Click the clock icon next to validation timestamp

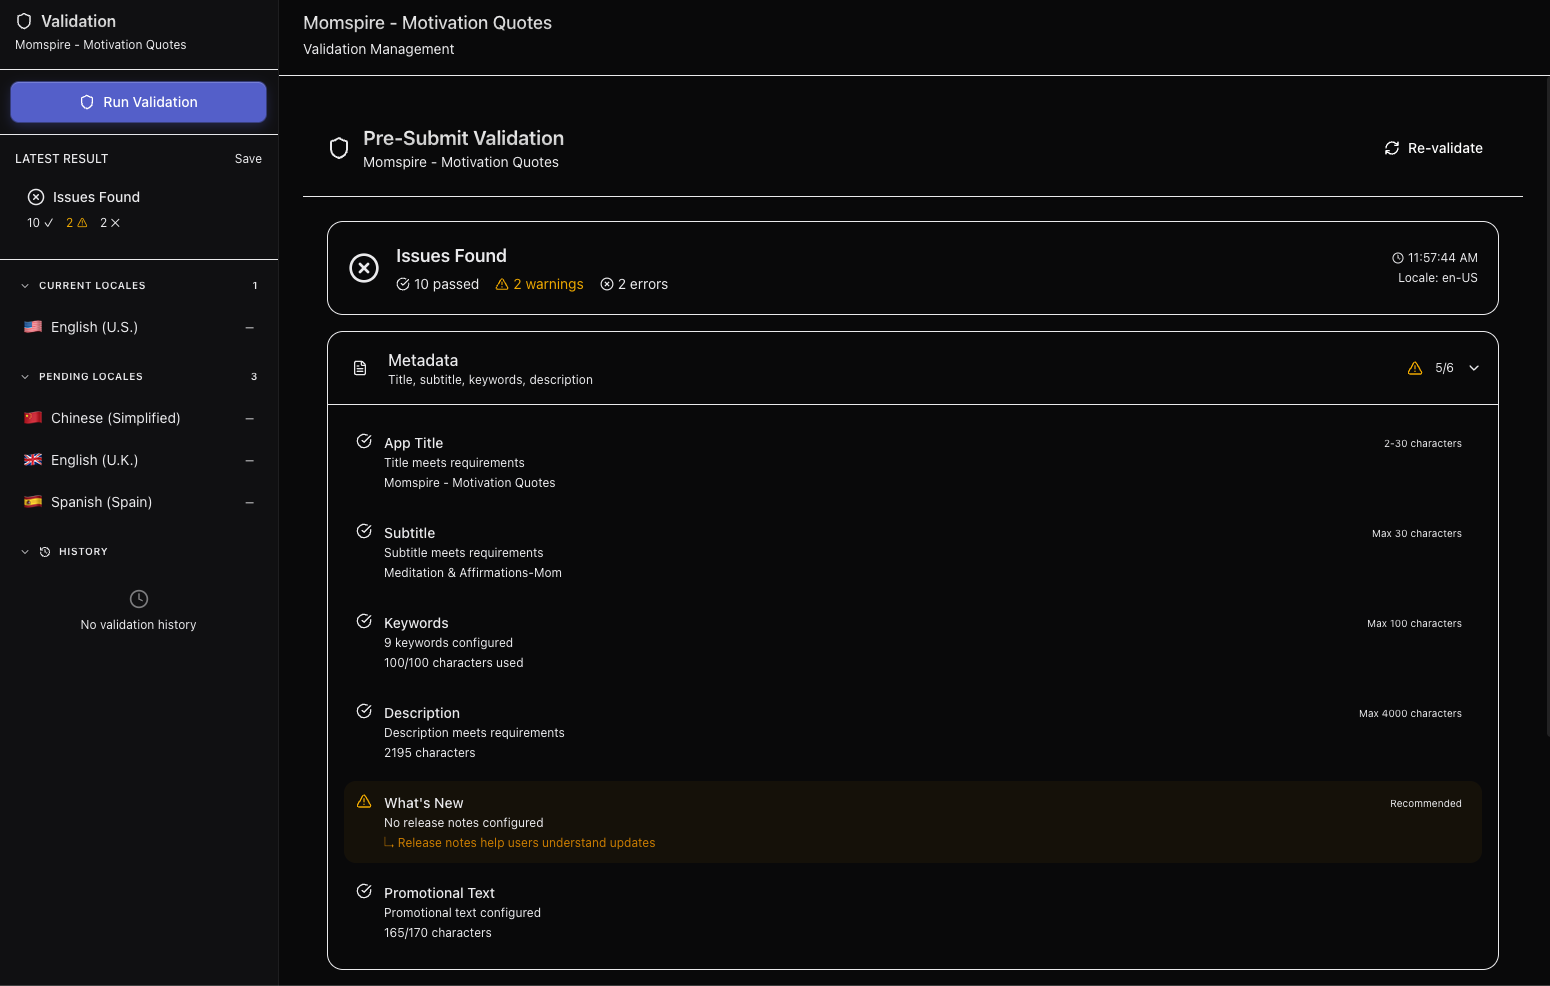(x=1397, y=257)
